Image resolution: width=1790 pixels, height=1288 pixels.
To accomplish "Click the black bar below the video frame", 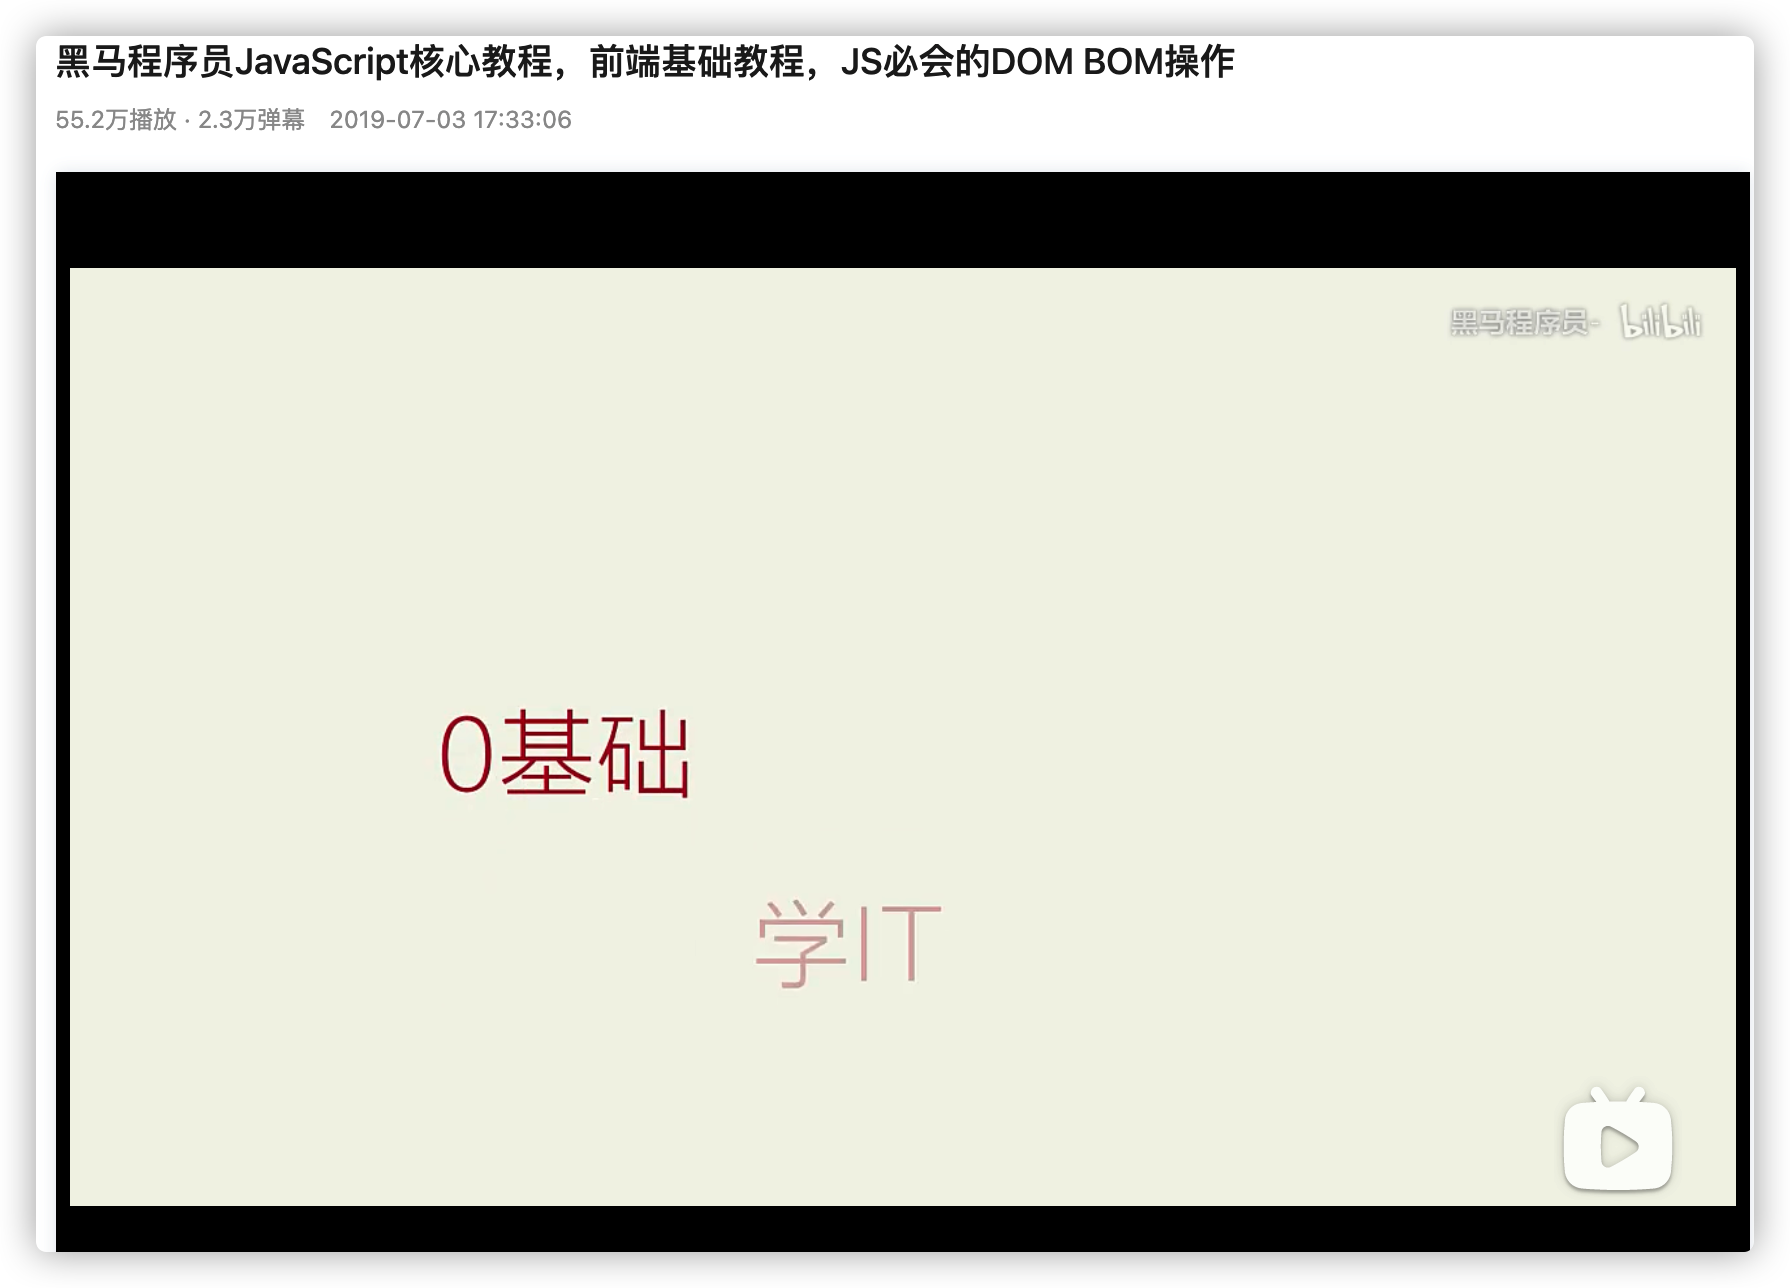I will pyautogui.click(x=902, y=1227).
